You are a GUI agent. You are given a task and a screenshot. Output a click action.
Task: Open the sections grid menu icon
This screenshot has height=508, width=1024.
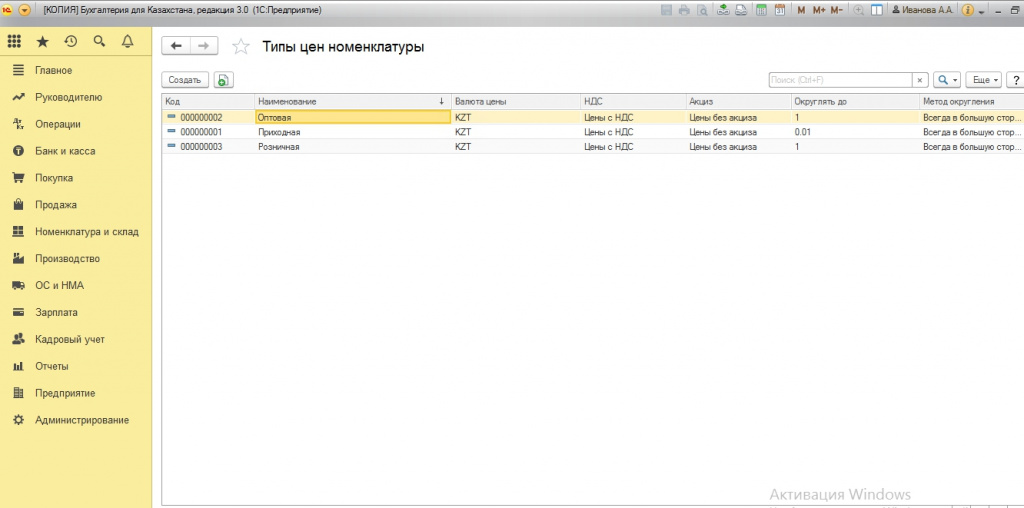pyautogui.click(x=14, y=42)
